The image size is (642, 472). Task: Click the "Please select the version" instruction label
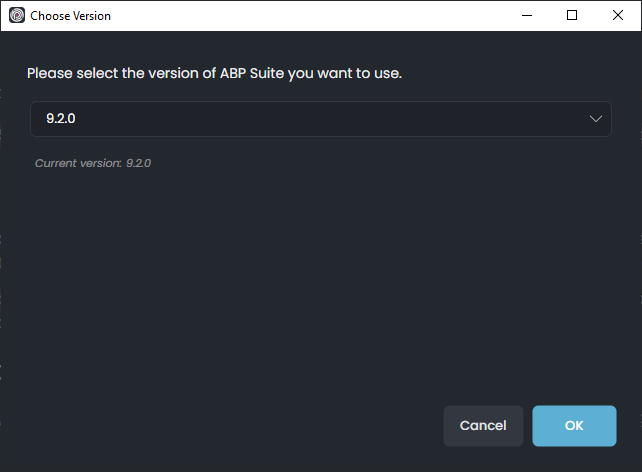tap(214, 73)
